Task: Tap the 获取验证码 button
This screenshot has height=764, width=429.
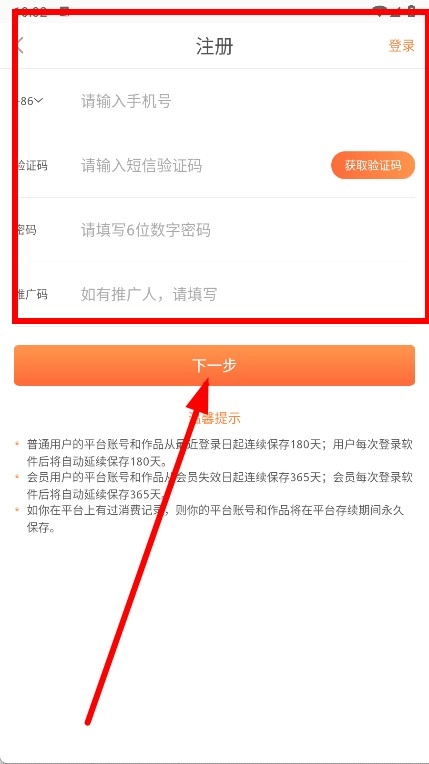Action: coord(373,165)
